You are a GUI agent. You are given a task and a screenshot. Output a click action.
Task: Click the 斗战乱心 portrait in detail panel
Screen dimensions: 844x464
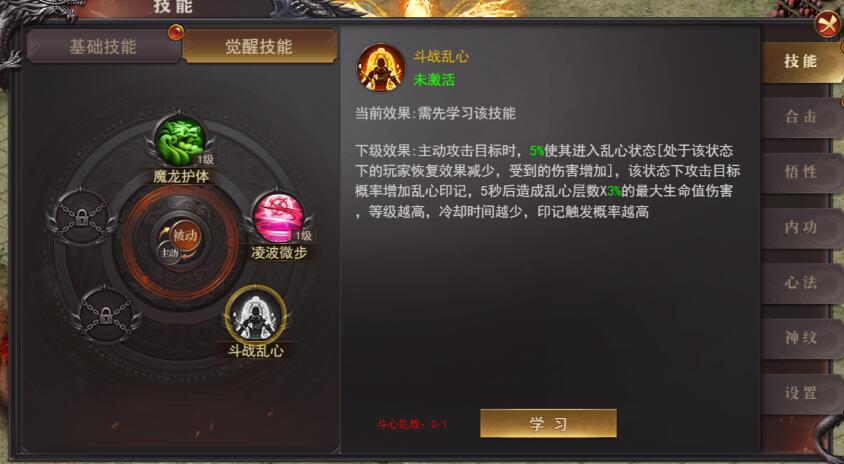click(x=381, y=68)
